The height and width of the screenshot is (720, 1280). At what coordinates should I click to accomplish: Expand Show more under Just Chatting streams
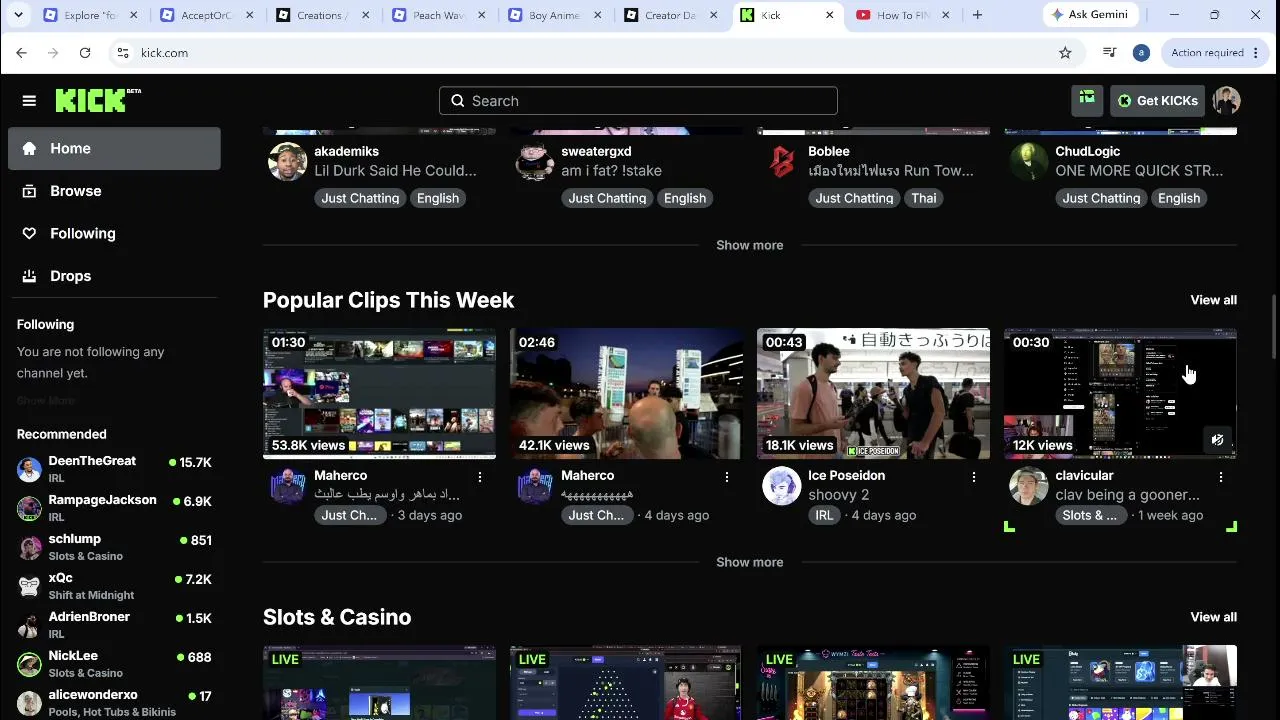click(x=749, y=245)
